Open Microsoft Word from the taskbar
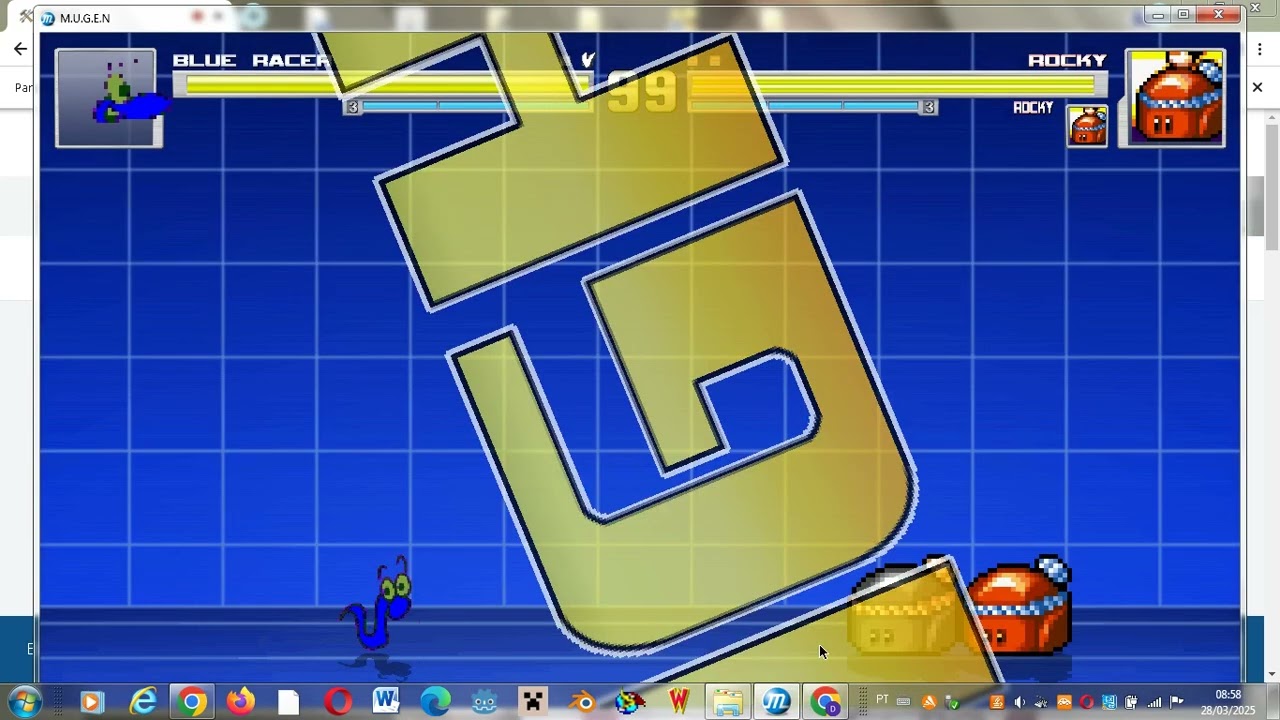Screen dimensions: 1280x720 pyautogui.click(x=386, y=702)
